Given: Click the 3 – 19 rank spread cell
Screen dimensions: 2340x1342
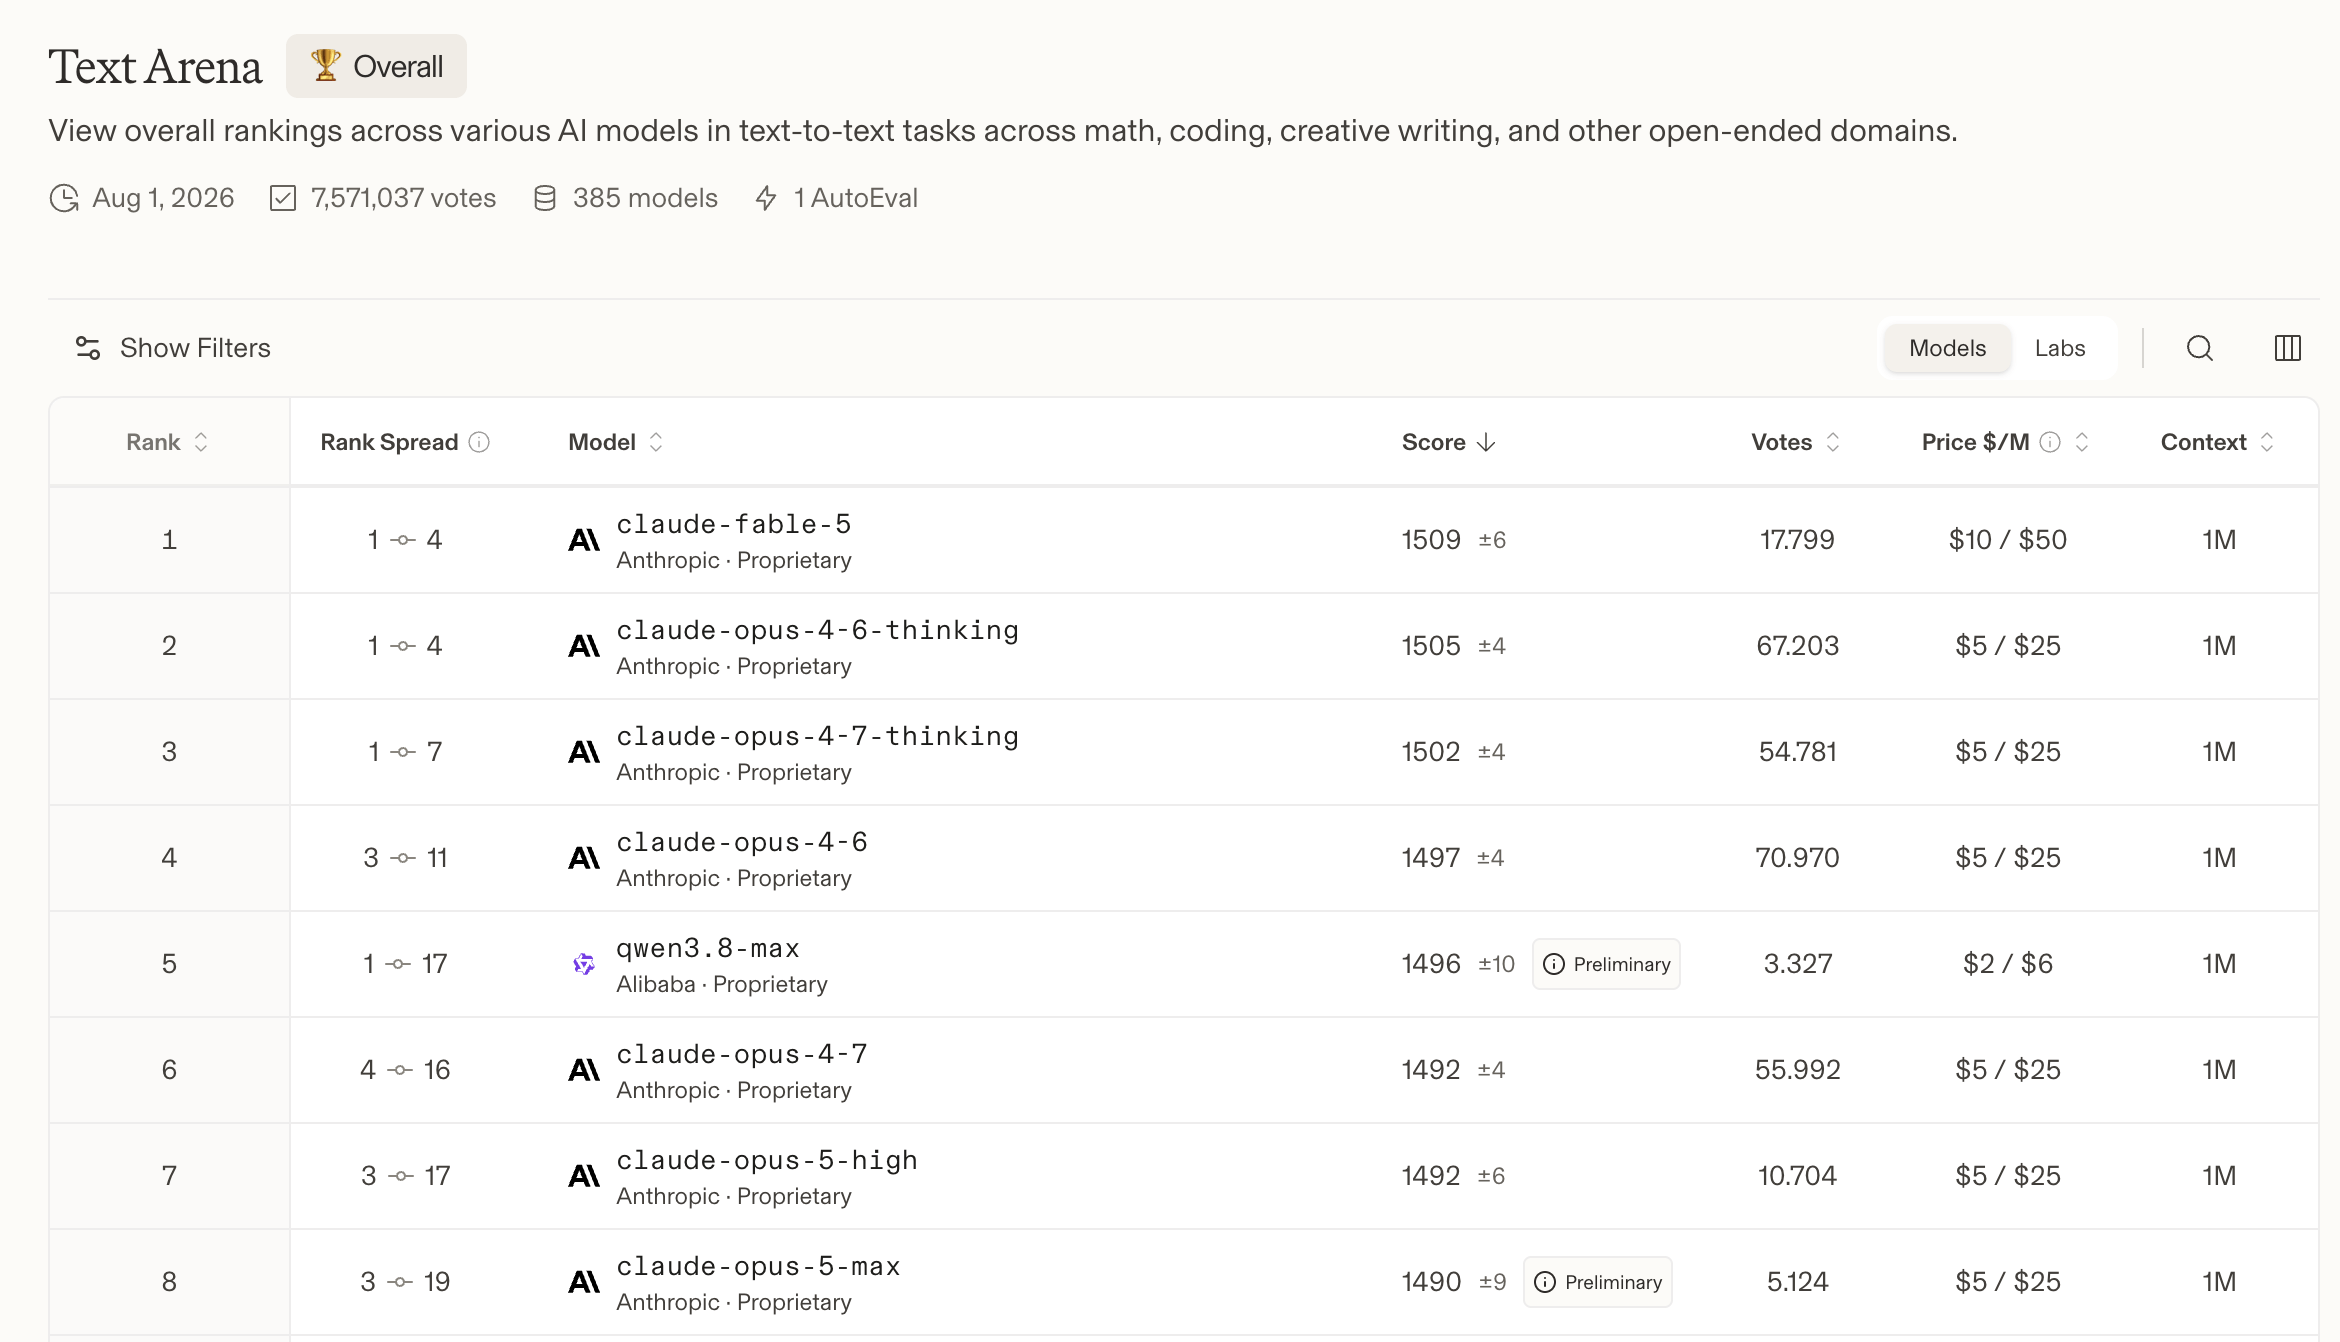Looking at the screenshot, I should coord(405,1282).
